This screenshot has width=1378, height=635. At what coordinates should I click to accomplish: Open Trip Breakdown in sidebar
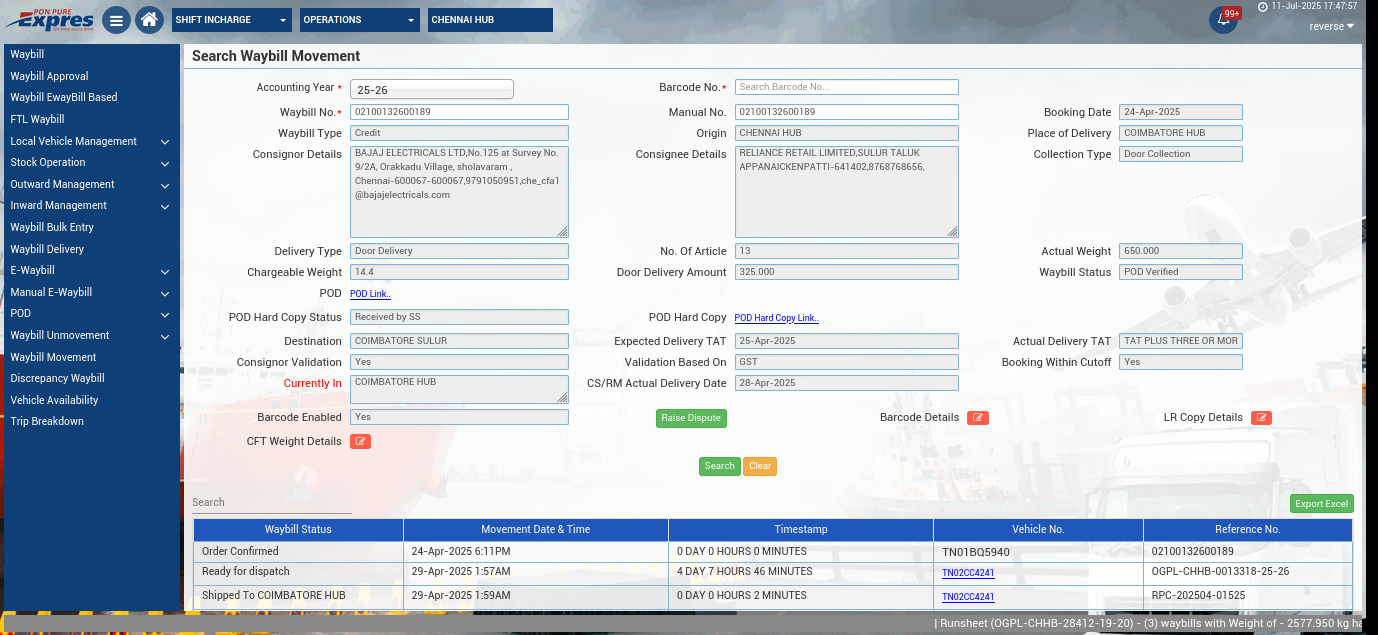click(47, 422)
